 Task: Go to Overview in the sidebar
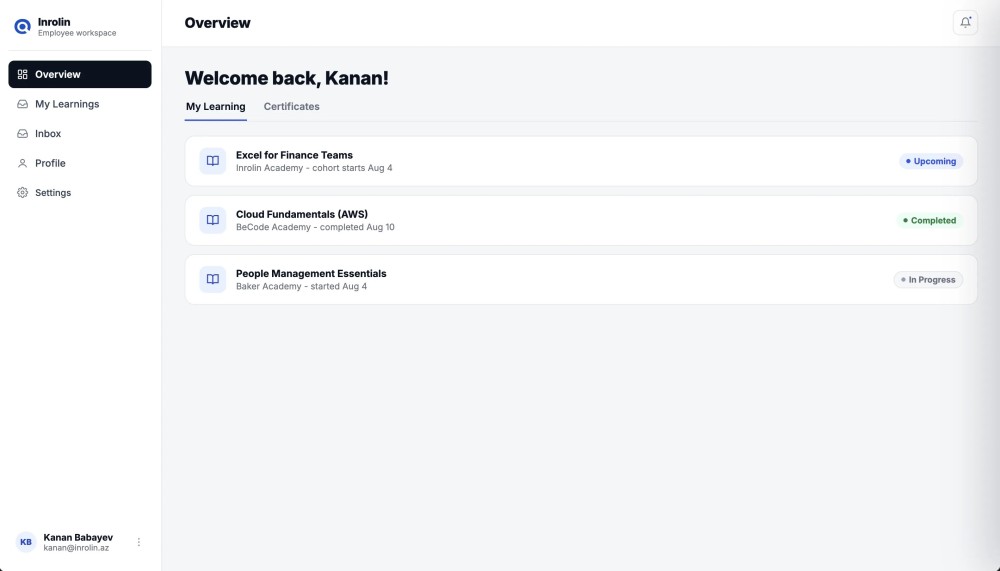point(80,75)
